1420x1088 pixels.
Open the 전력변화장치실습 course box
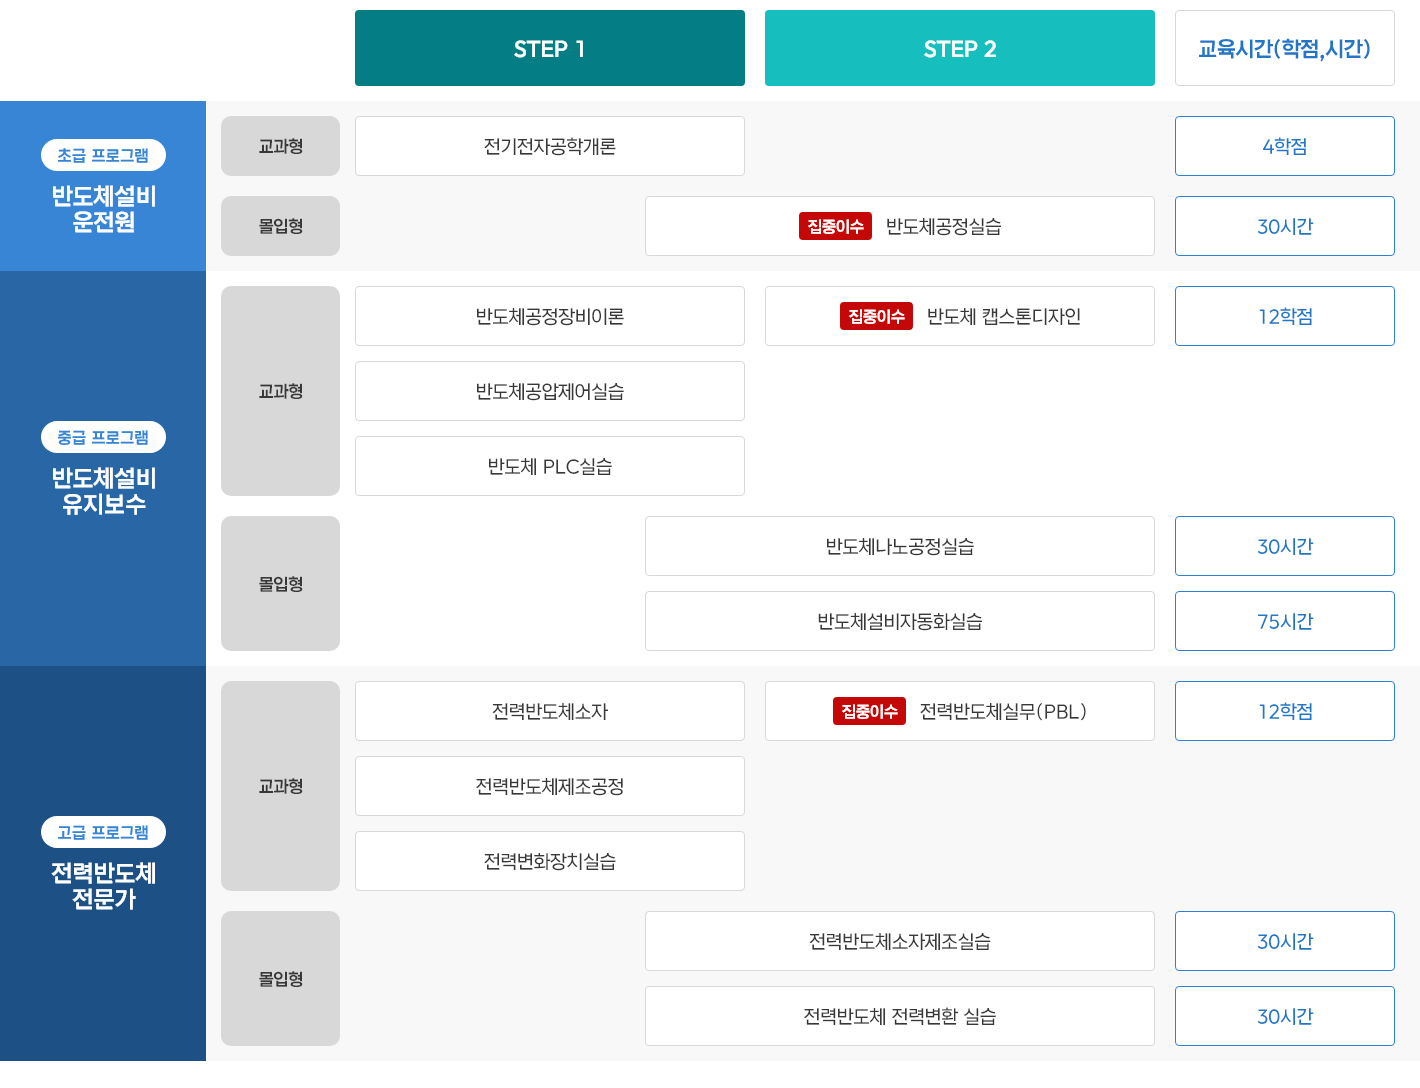point(550,861)
